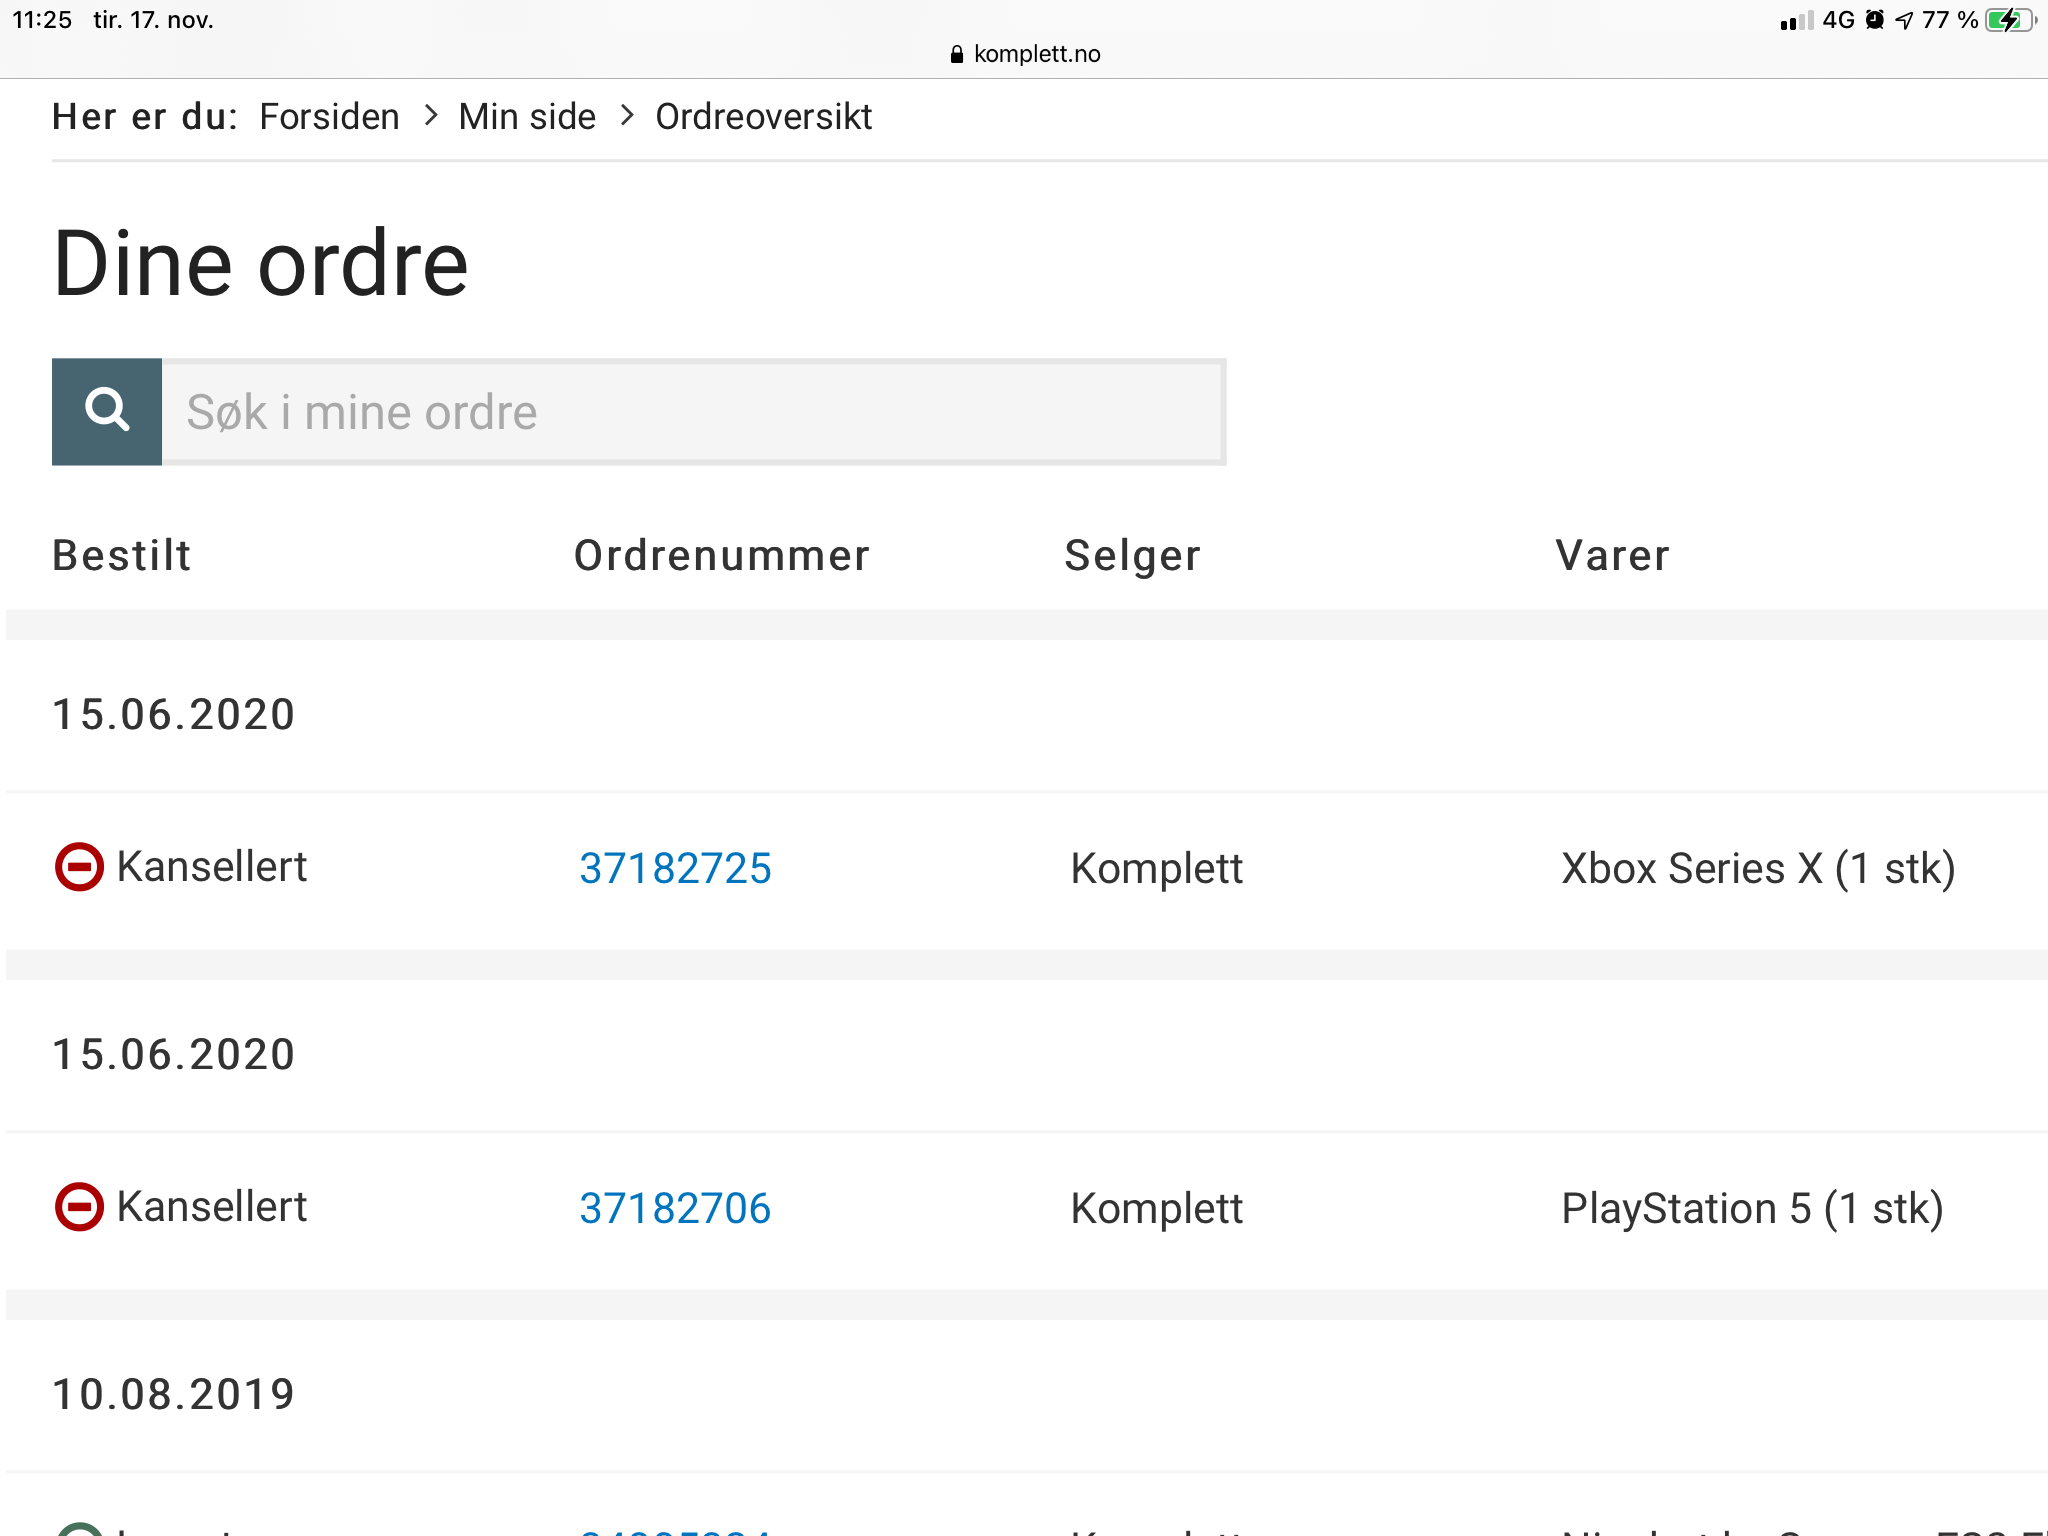Screen dimensions: 2048x1536
Task: Go to Min side breadcrumb
Action: (x=527, y=117)
